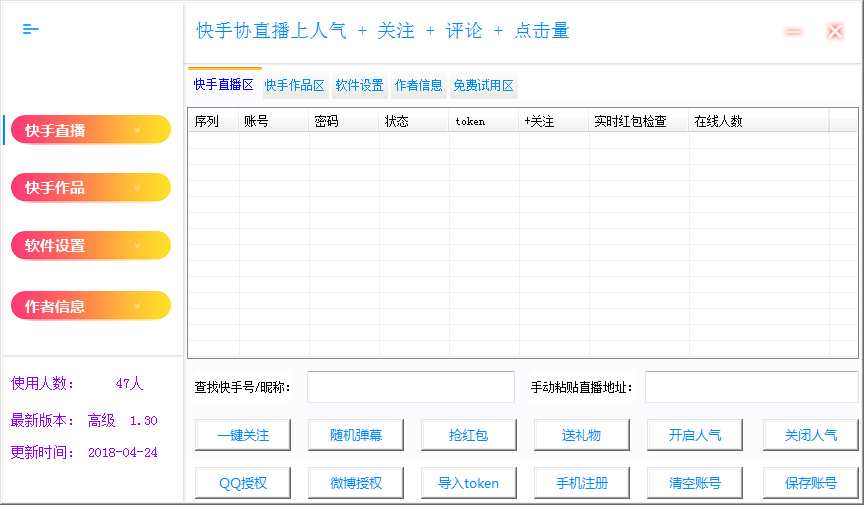Click the 密码 column header
This screenshot has width=864, height=505.
click(344, 121)
